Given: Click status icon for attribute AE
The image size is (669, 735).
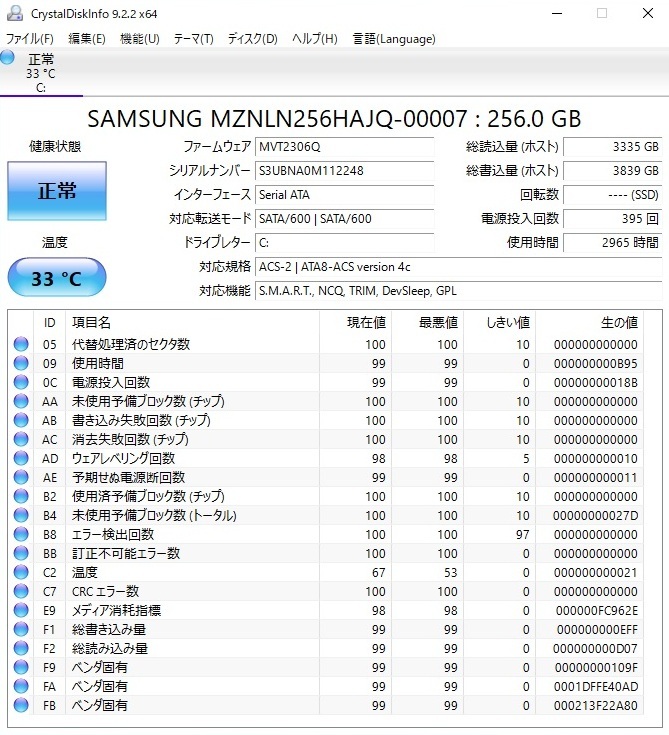Looking at the screenshot, I should (x=21, y=477).
